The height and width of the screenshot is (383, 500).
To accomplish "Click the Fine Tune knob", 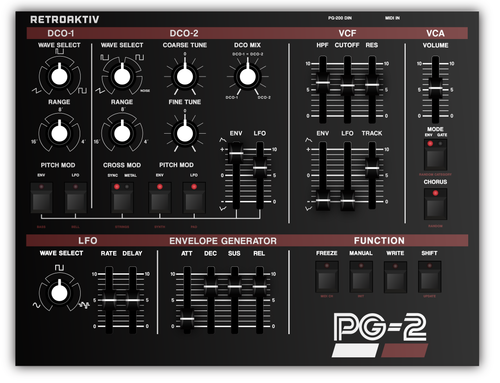I will (185, 133).
